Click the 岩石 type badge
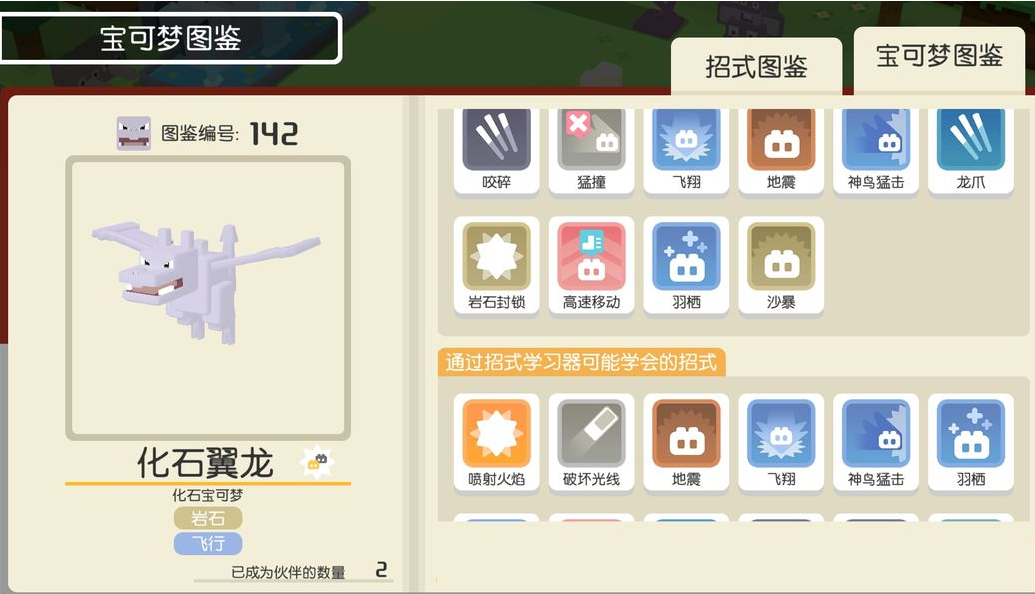 tap(208, 518)
